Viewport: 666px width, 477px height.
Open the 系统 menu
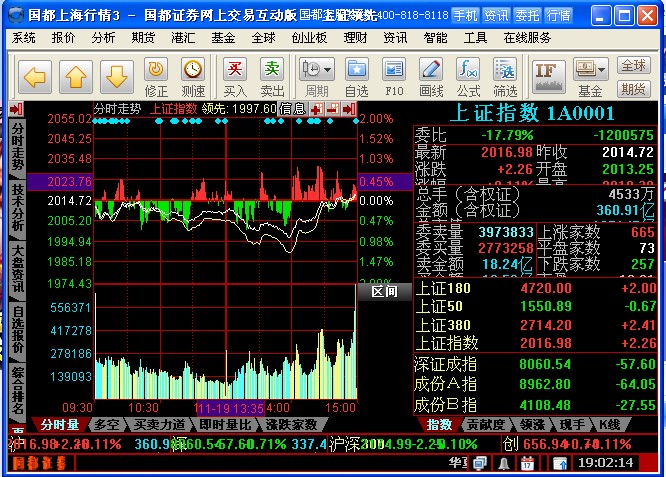(24, 38)
